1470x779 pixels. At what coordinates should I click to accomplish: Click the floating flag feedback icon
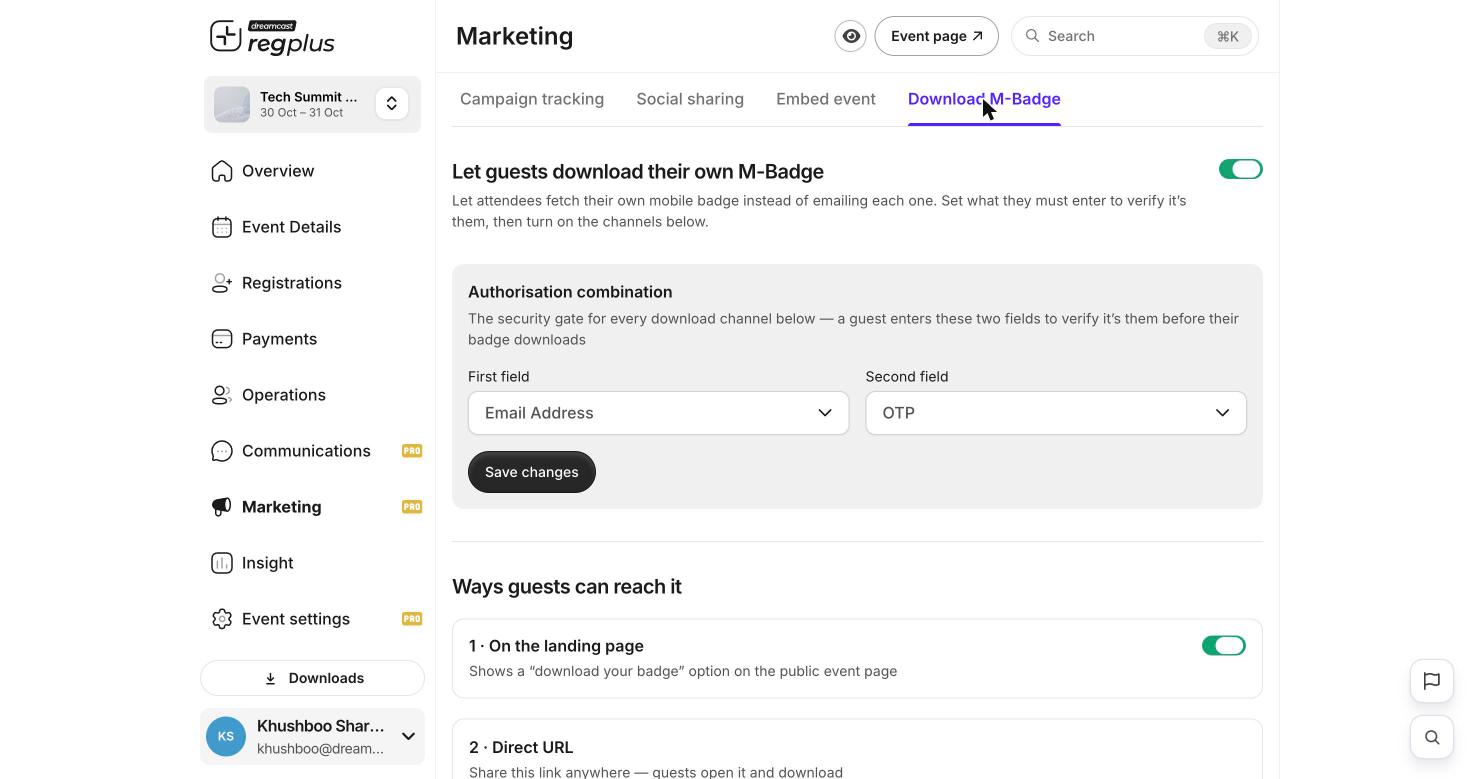pos(1432,681)
